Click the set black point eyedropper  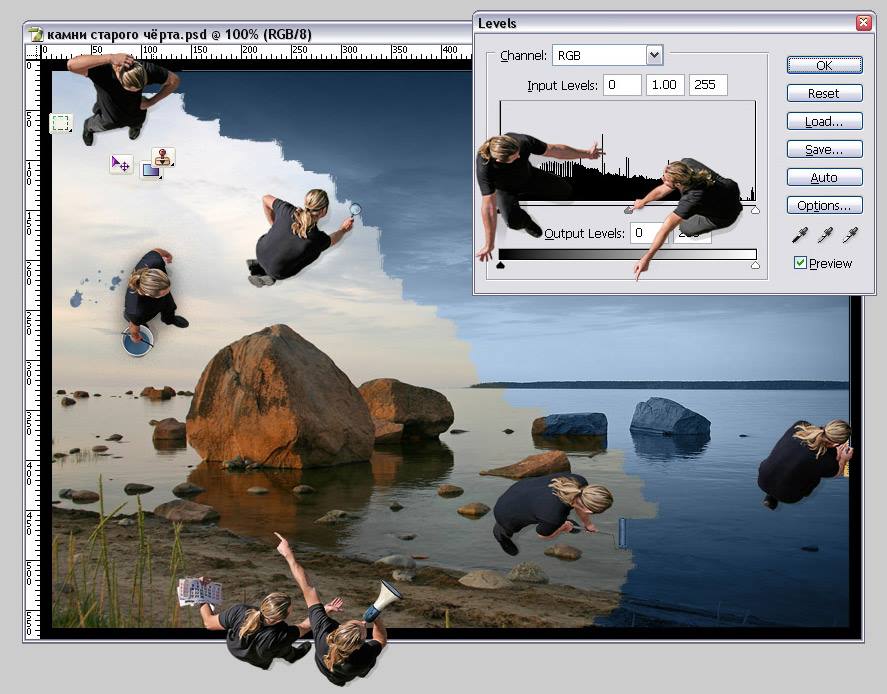click(799, 235)
